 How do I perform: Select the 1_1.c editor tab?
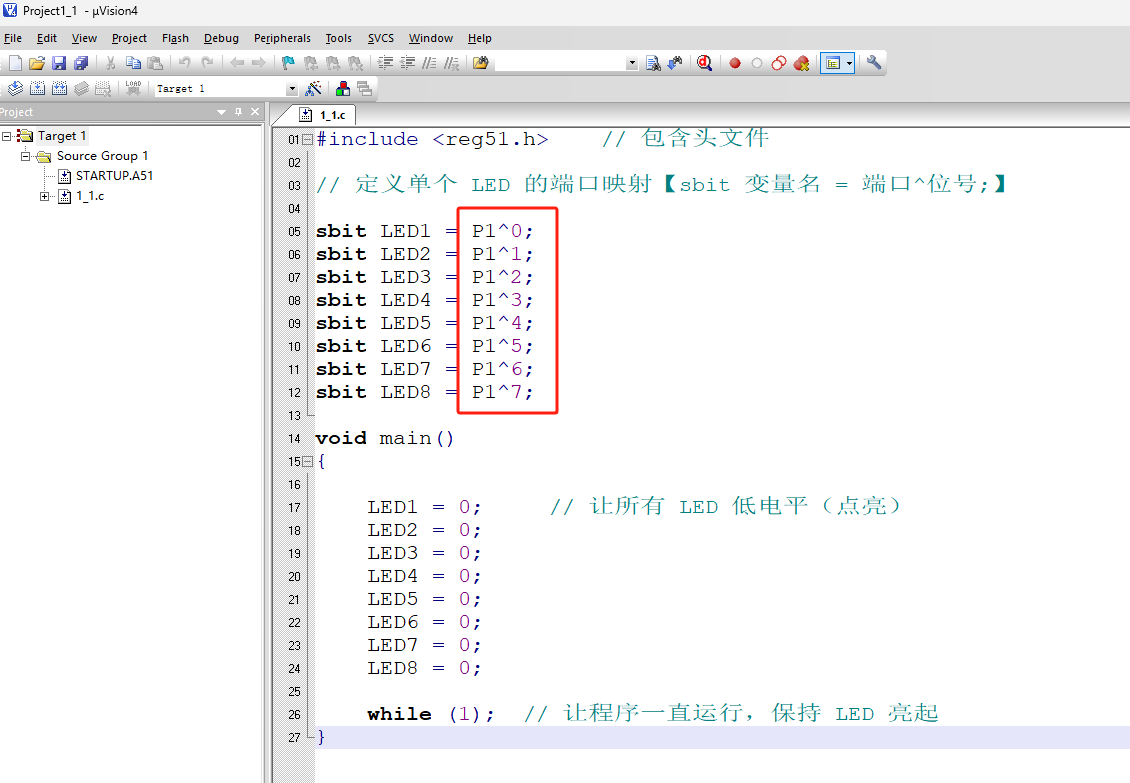[324, 115]
